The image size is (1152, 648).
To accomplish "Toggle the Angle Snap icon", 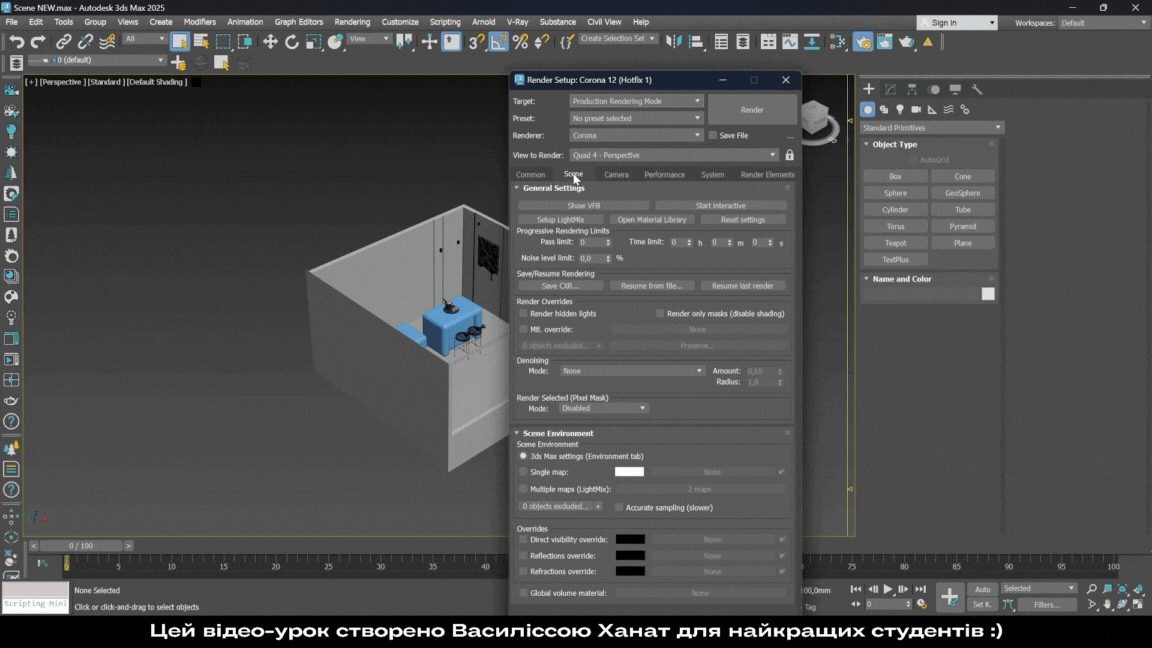I will (498, 42).
